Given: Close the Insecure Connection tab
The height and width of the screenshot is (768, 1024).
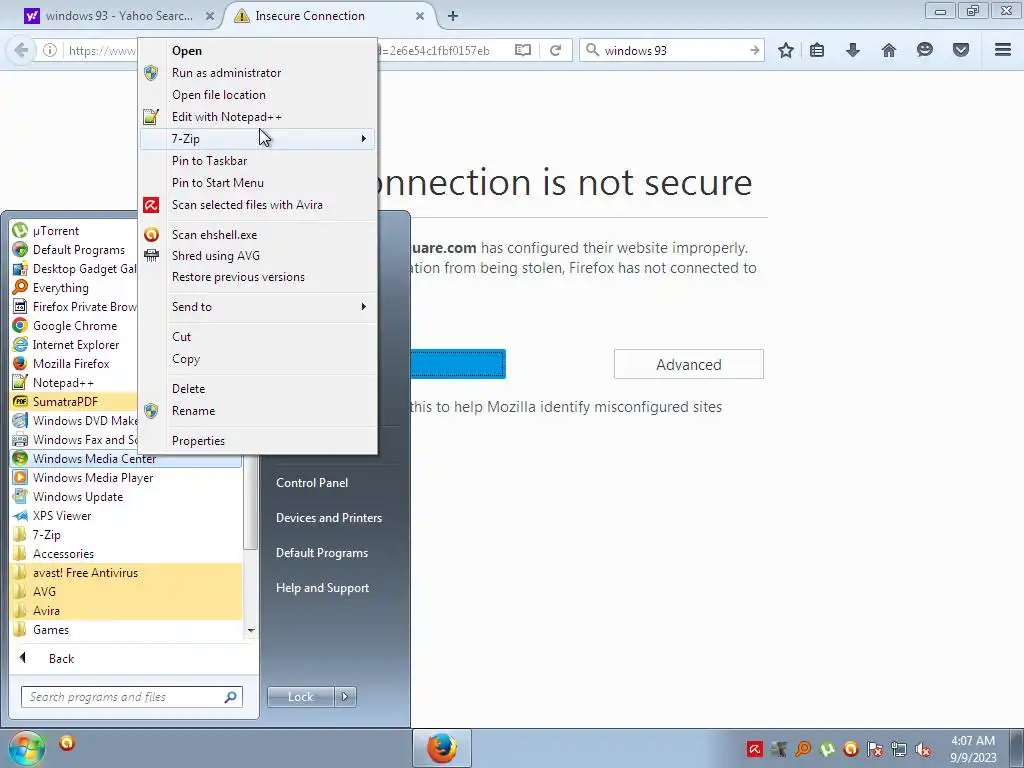Looking at the screenshot, I should pyautogui.click(x=420, y=16).
